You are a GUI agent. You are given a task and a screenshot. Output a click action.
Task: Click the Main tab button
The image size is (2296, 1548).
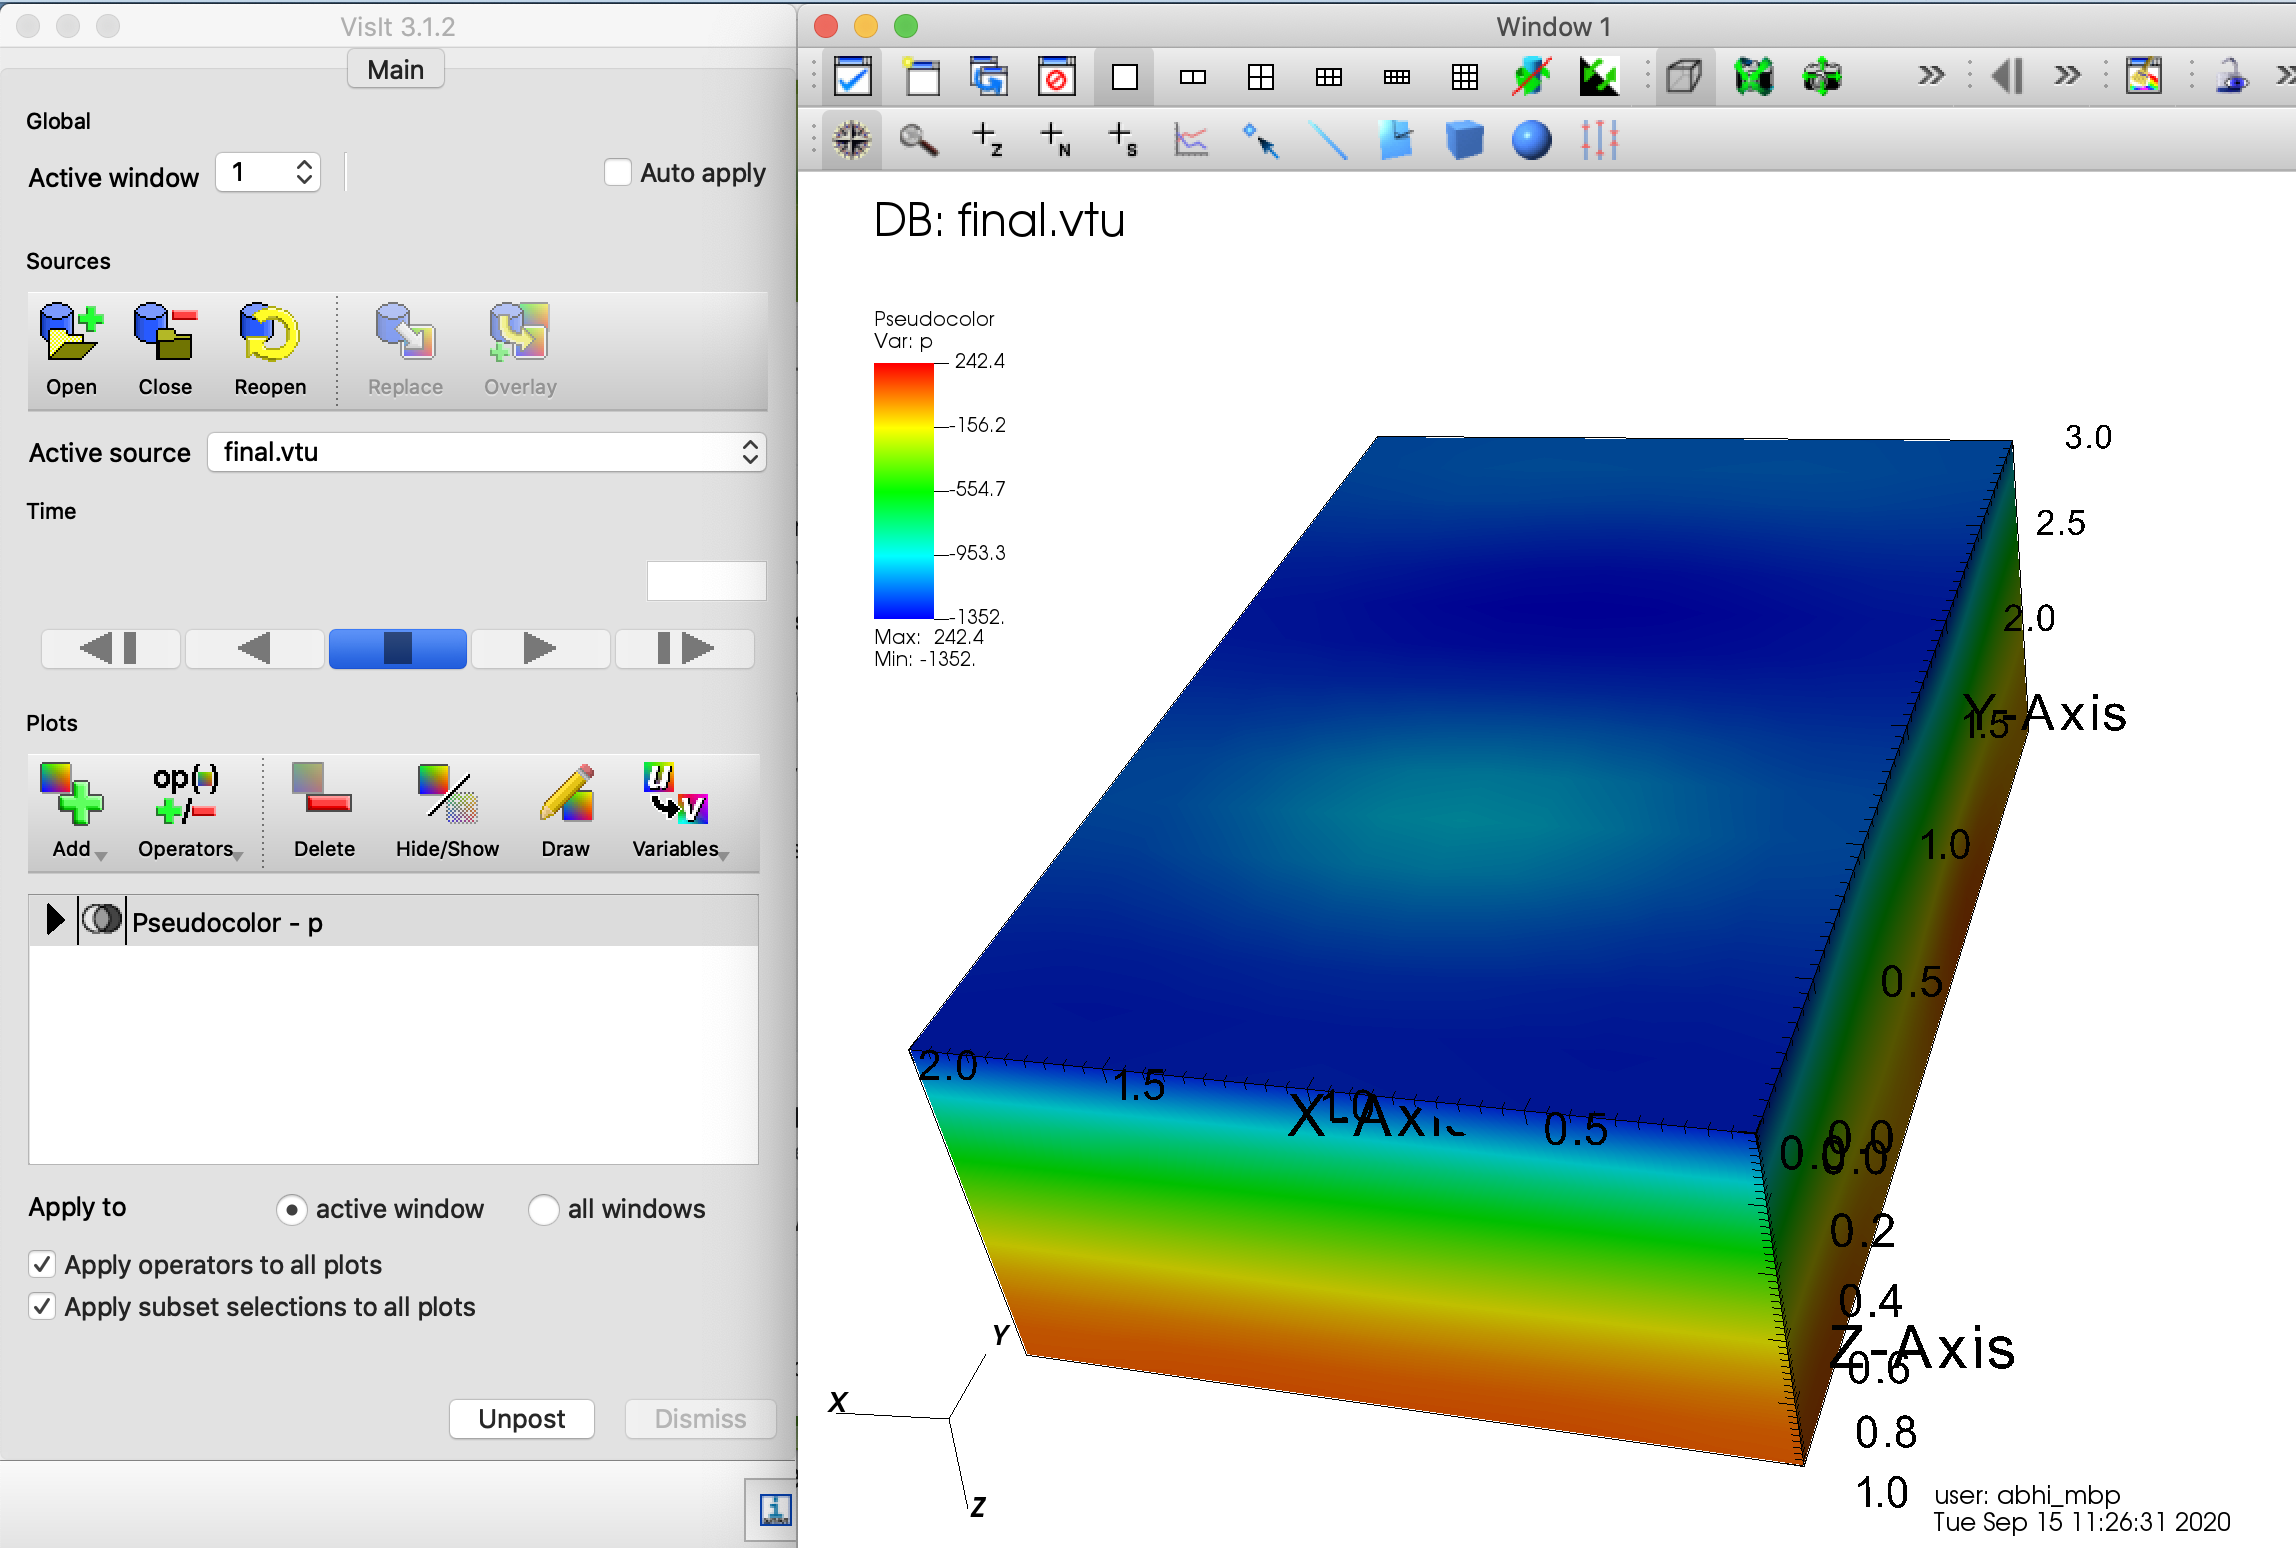tap(395, 70)
